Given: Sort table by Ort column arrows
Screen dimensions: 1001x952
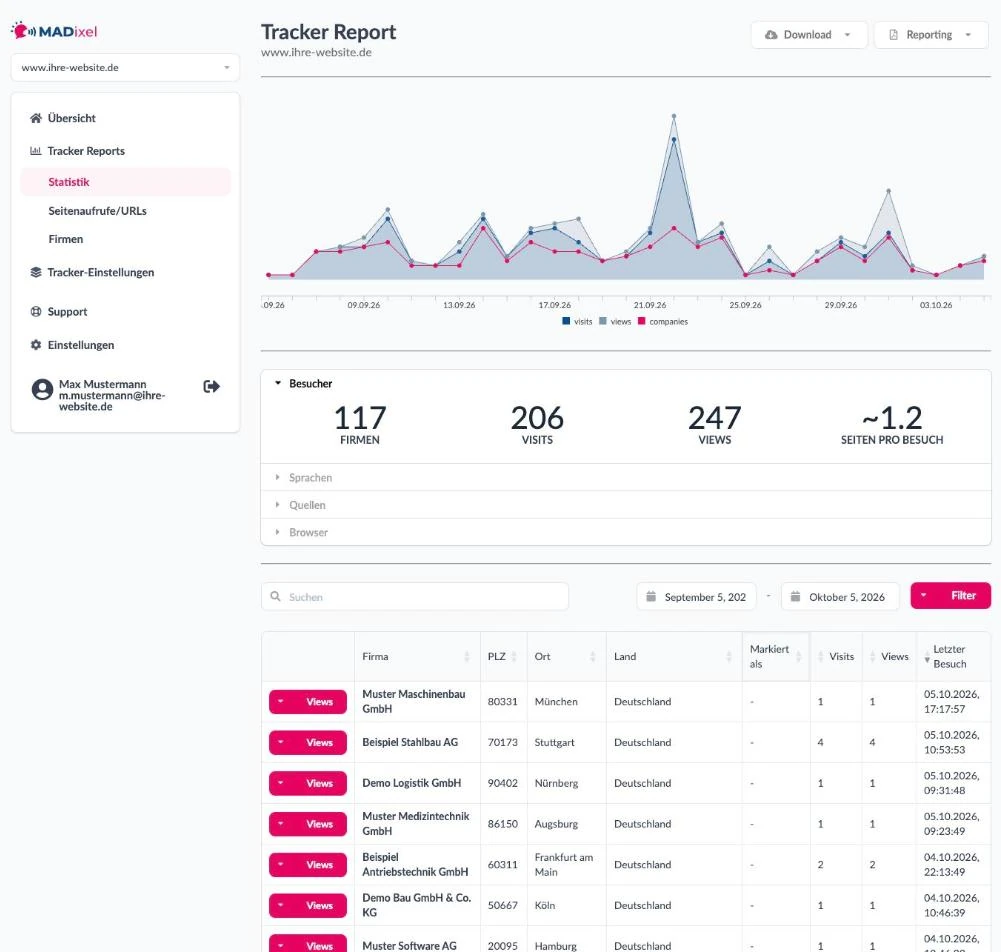Looking at the screenshot, I should [x=592, y=656].
